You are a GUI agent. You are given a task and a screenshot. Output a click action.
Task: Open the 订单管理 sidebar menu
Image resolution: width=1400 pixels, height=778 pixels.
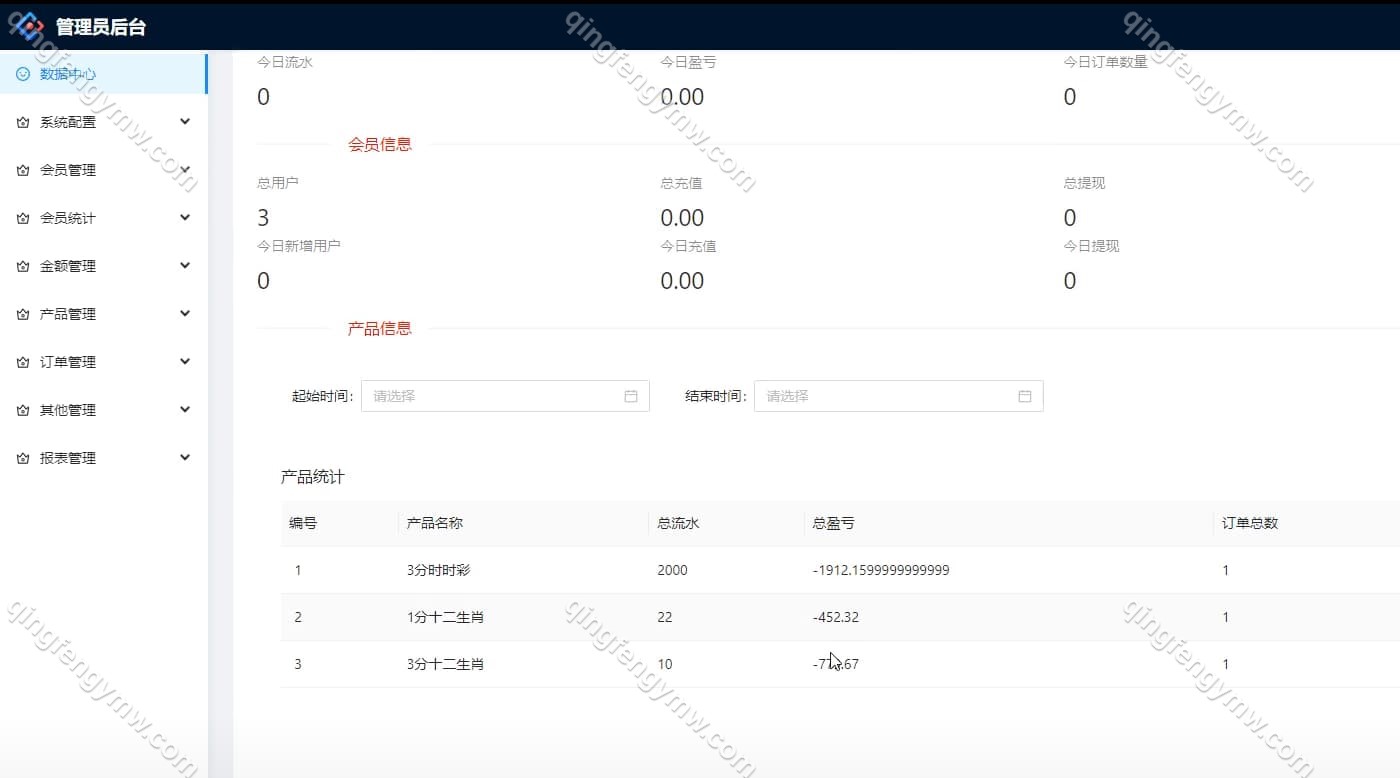[x=68, y=362]
